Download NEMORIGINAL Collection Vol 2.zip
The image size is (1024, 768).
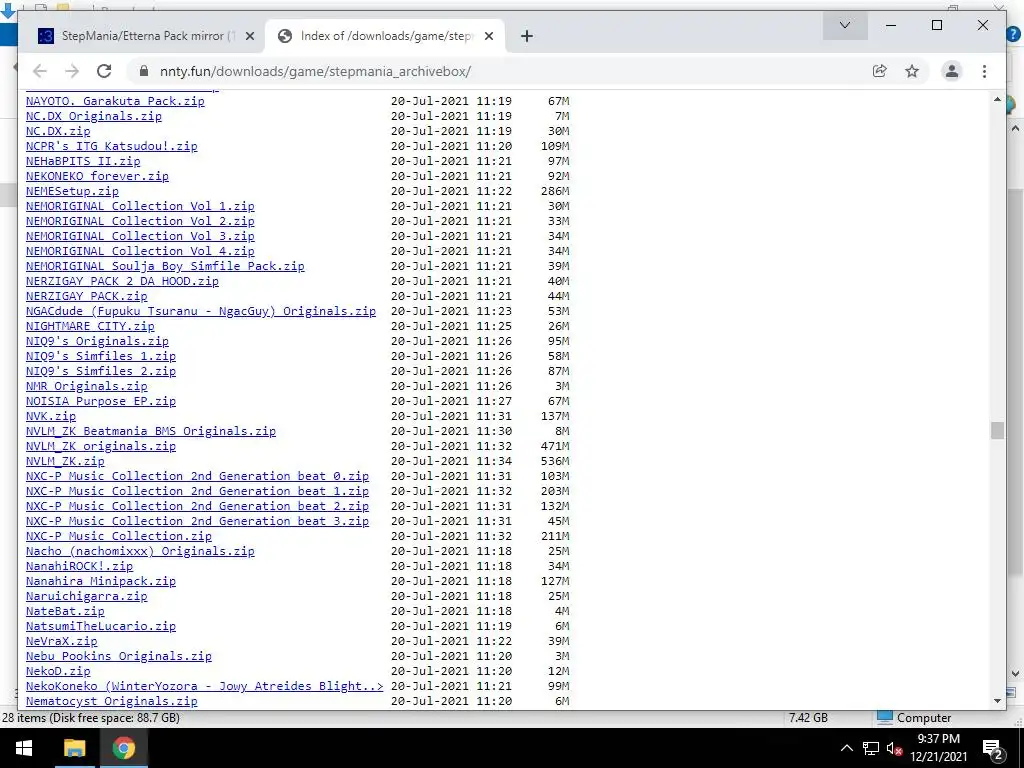(x=140, y=221)
